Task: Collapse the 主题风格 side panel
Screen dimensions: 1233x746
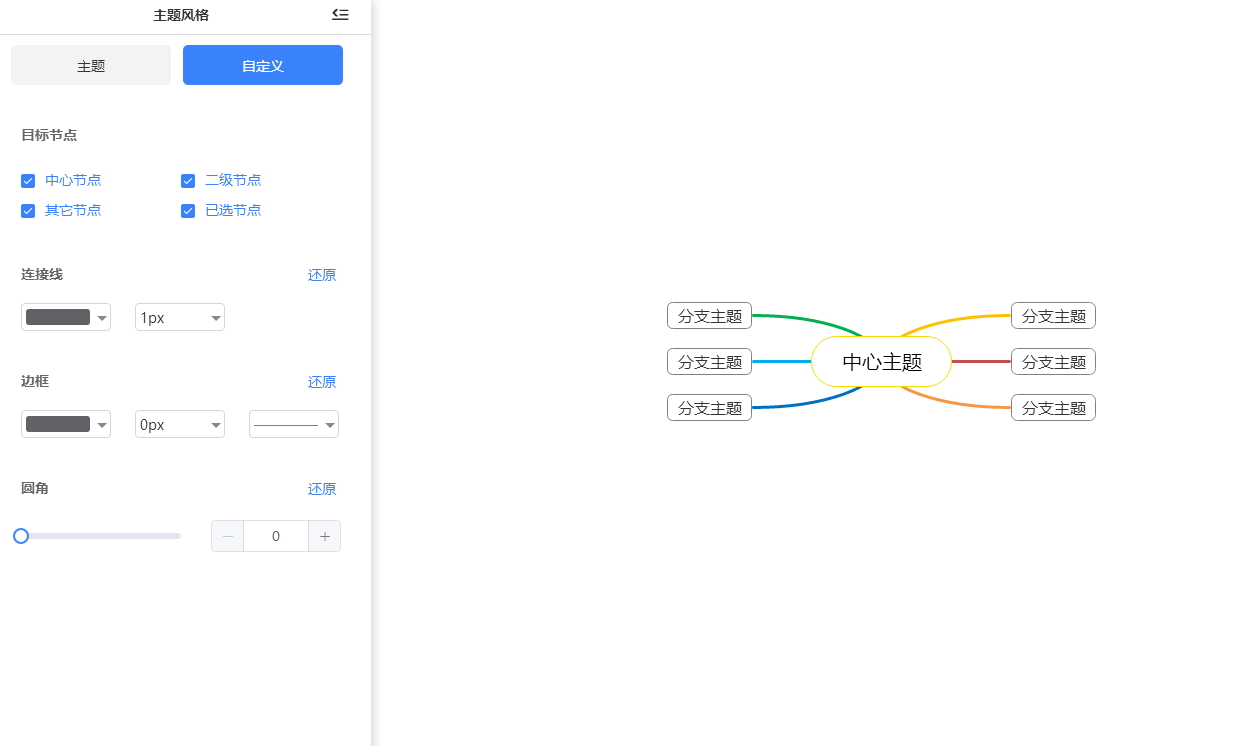Action: pyautogui.click(x=340, y=15)
